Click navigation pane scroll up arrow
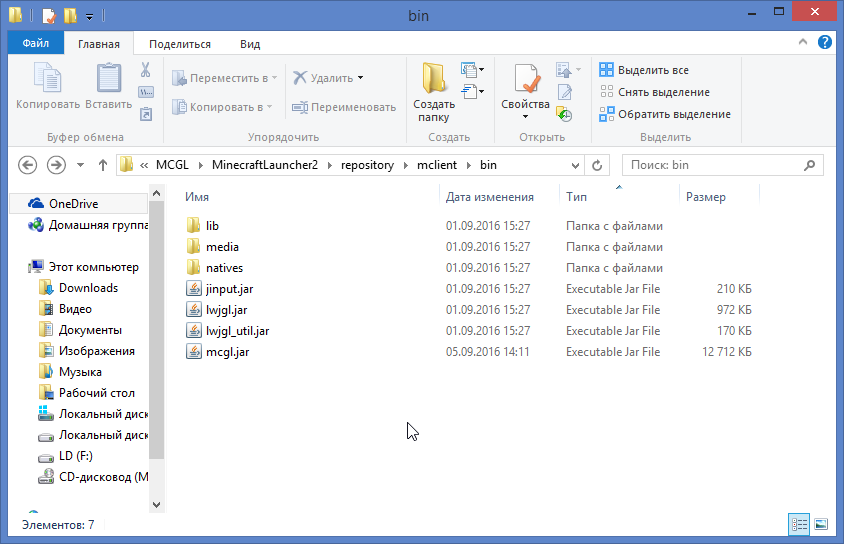The image size is (844, 544). pos(157,193)
